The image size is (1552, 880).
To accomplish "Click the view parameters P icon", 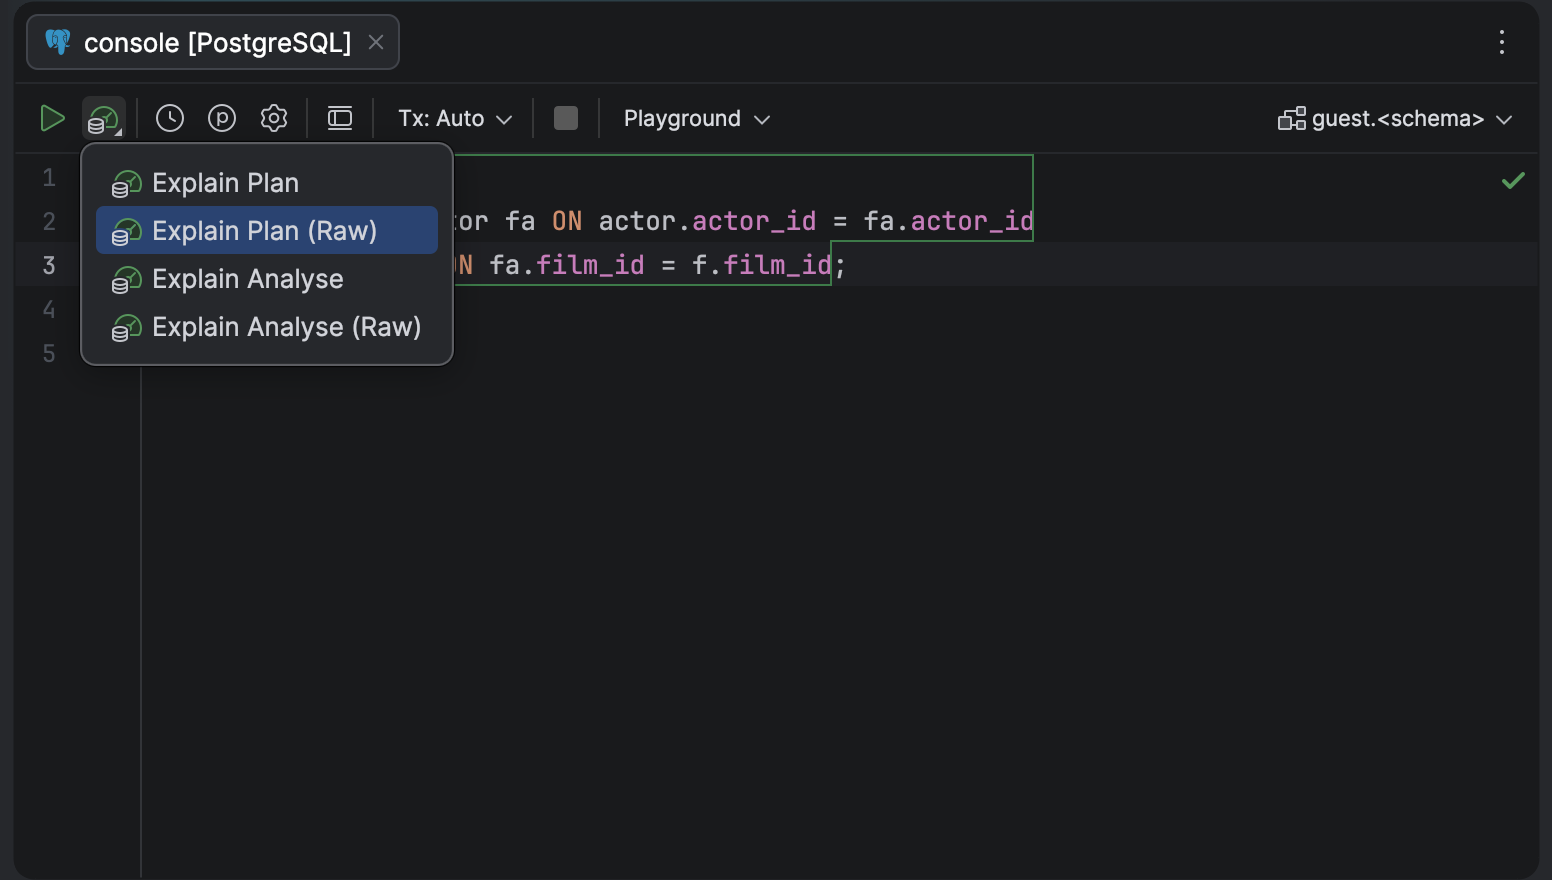I will [222, 118].
